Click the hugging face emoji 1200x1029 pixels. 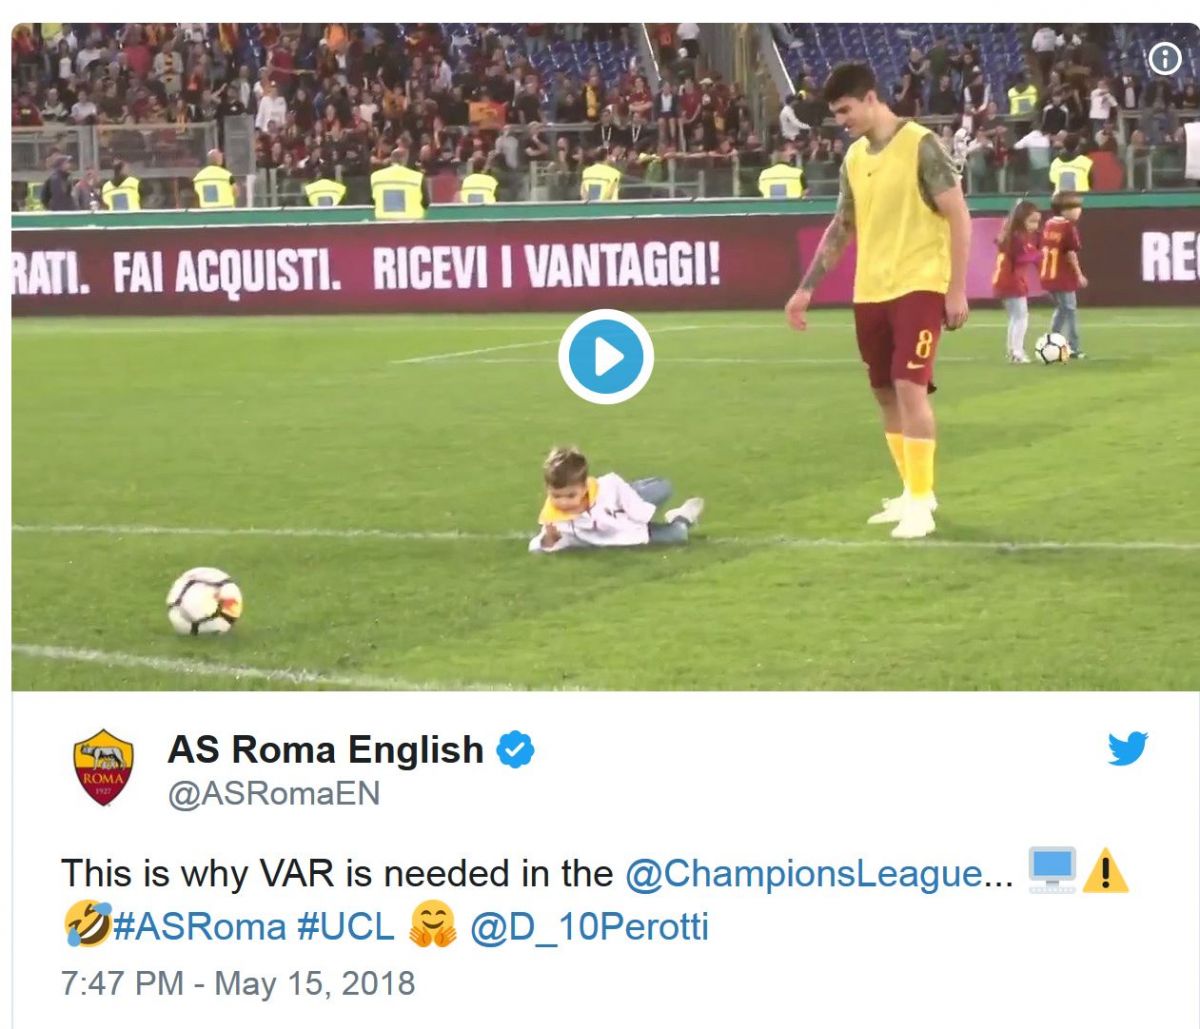coord(433,925)
